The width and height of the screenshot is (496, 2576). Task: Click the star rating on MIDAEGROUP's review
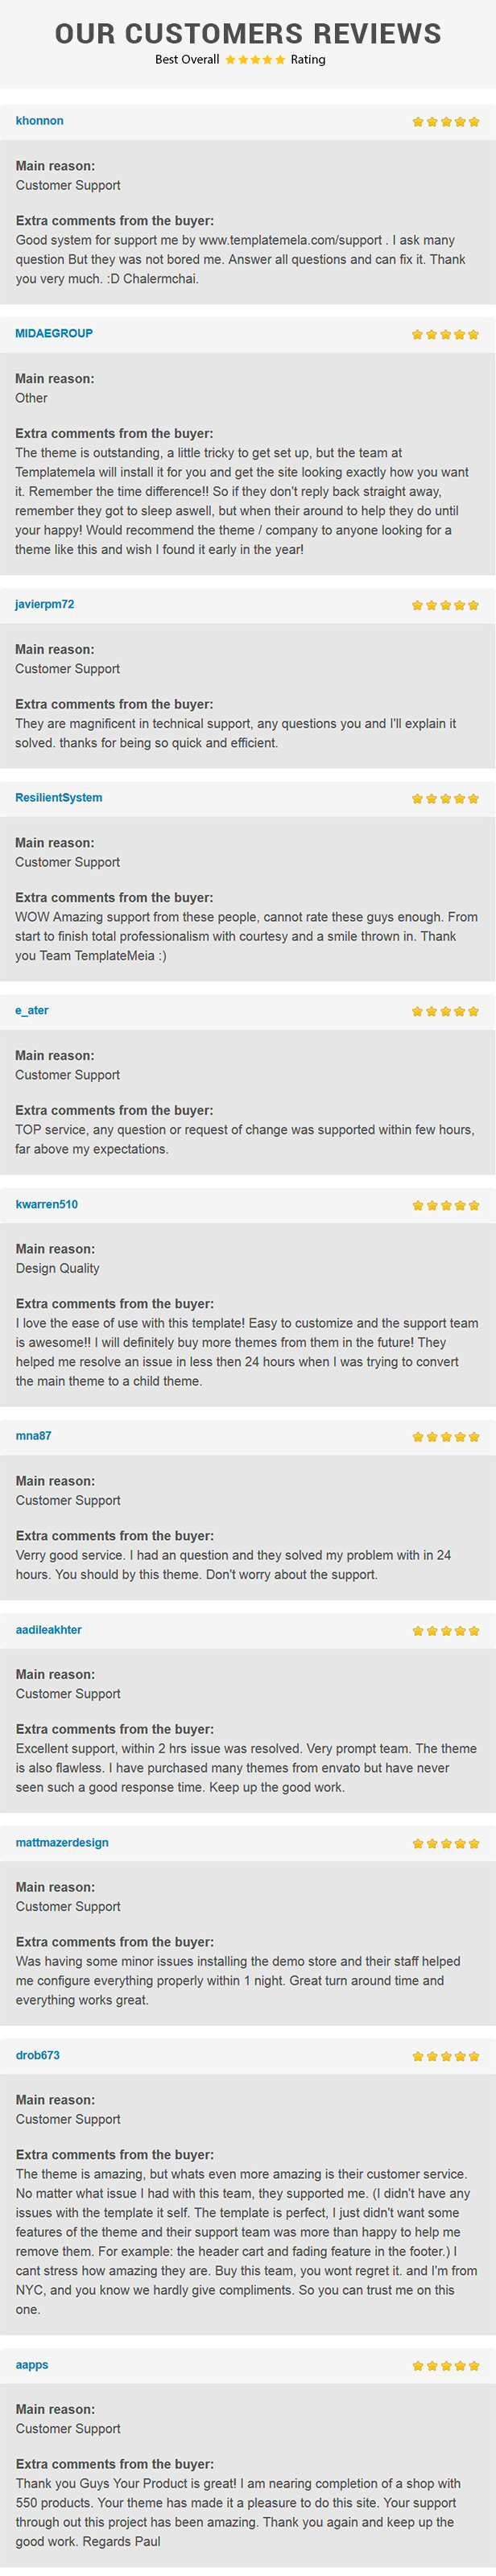pos(446,335)
